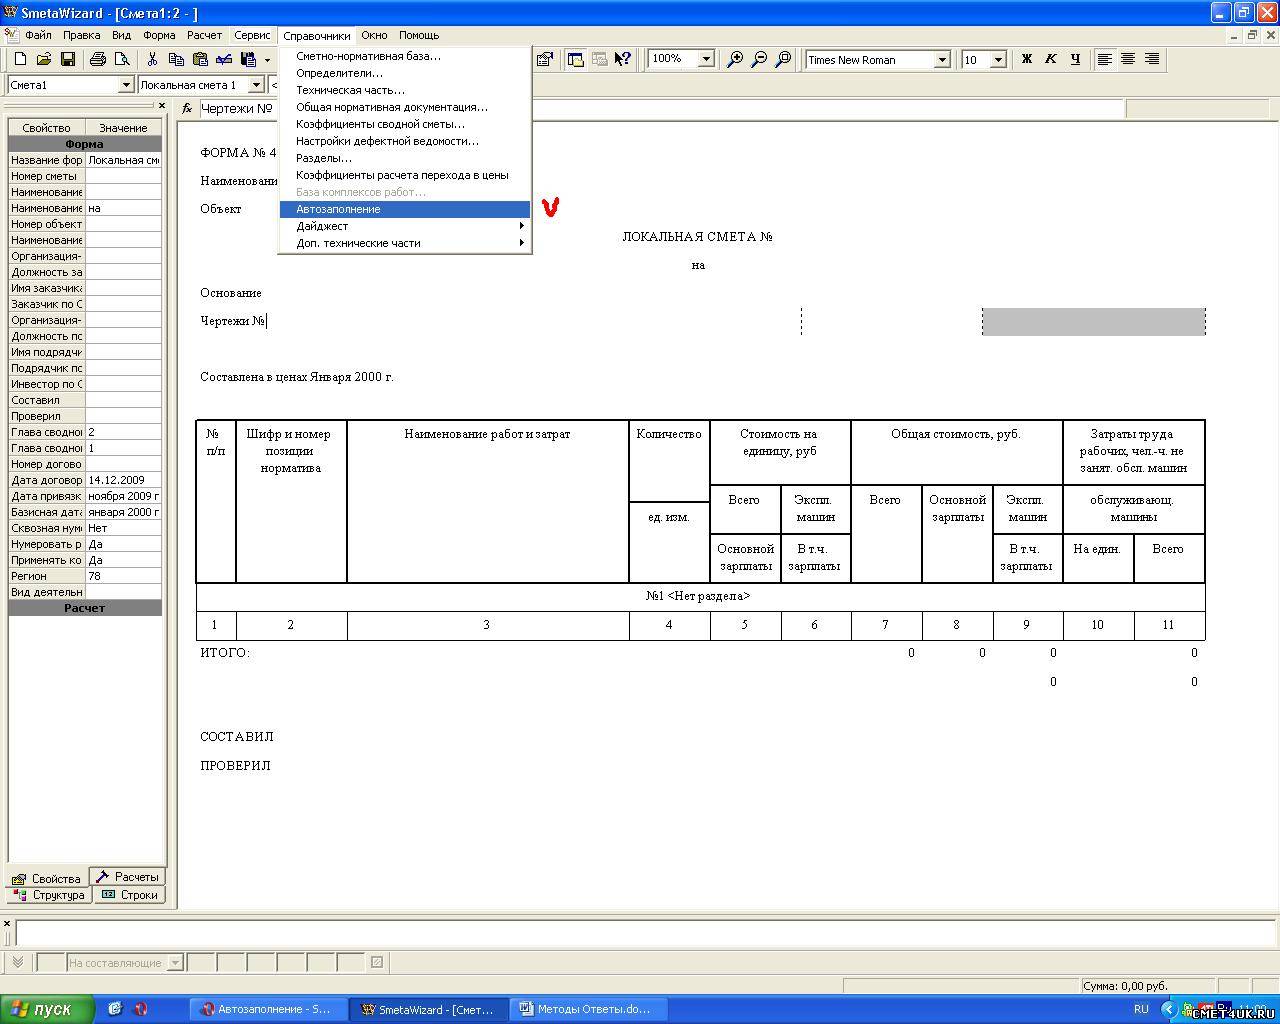The height and width of the screenshot is (1024, 1280).
Task: Open the font size 10 dropdown
Action: tap(997, 60)
